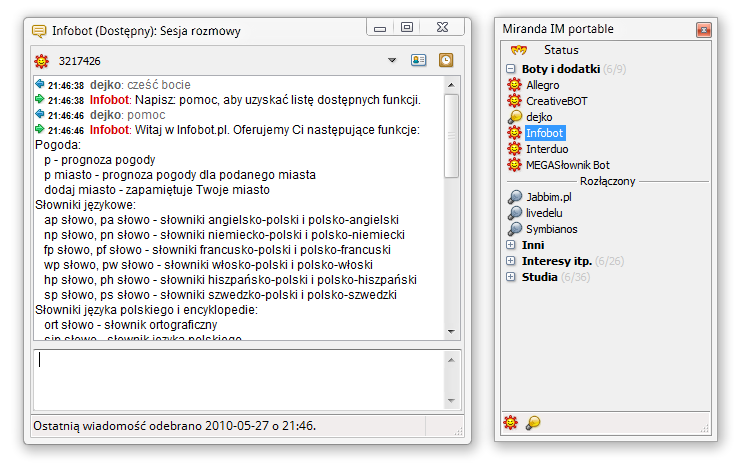
Task: Collapse the Boty i dodatki group
Action: (x=511, y=69)
